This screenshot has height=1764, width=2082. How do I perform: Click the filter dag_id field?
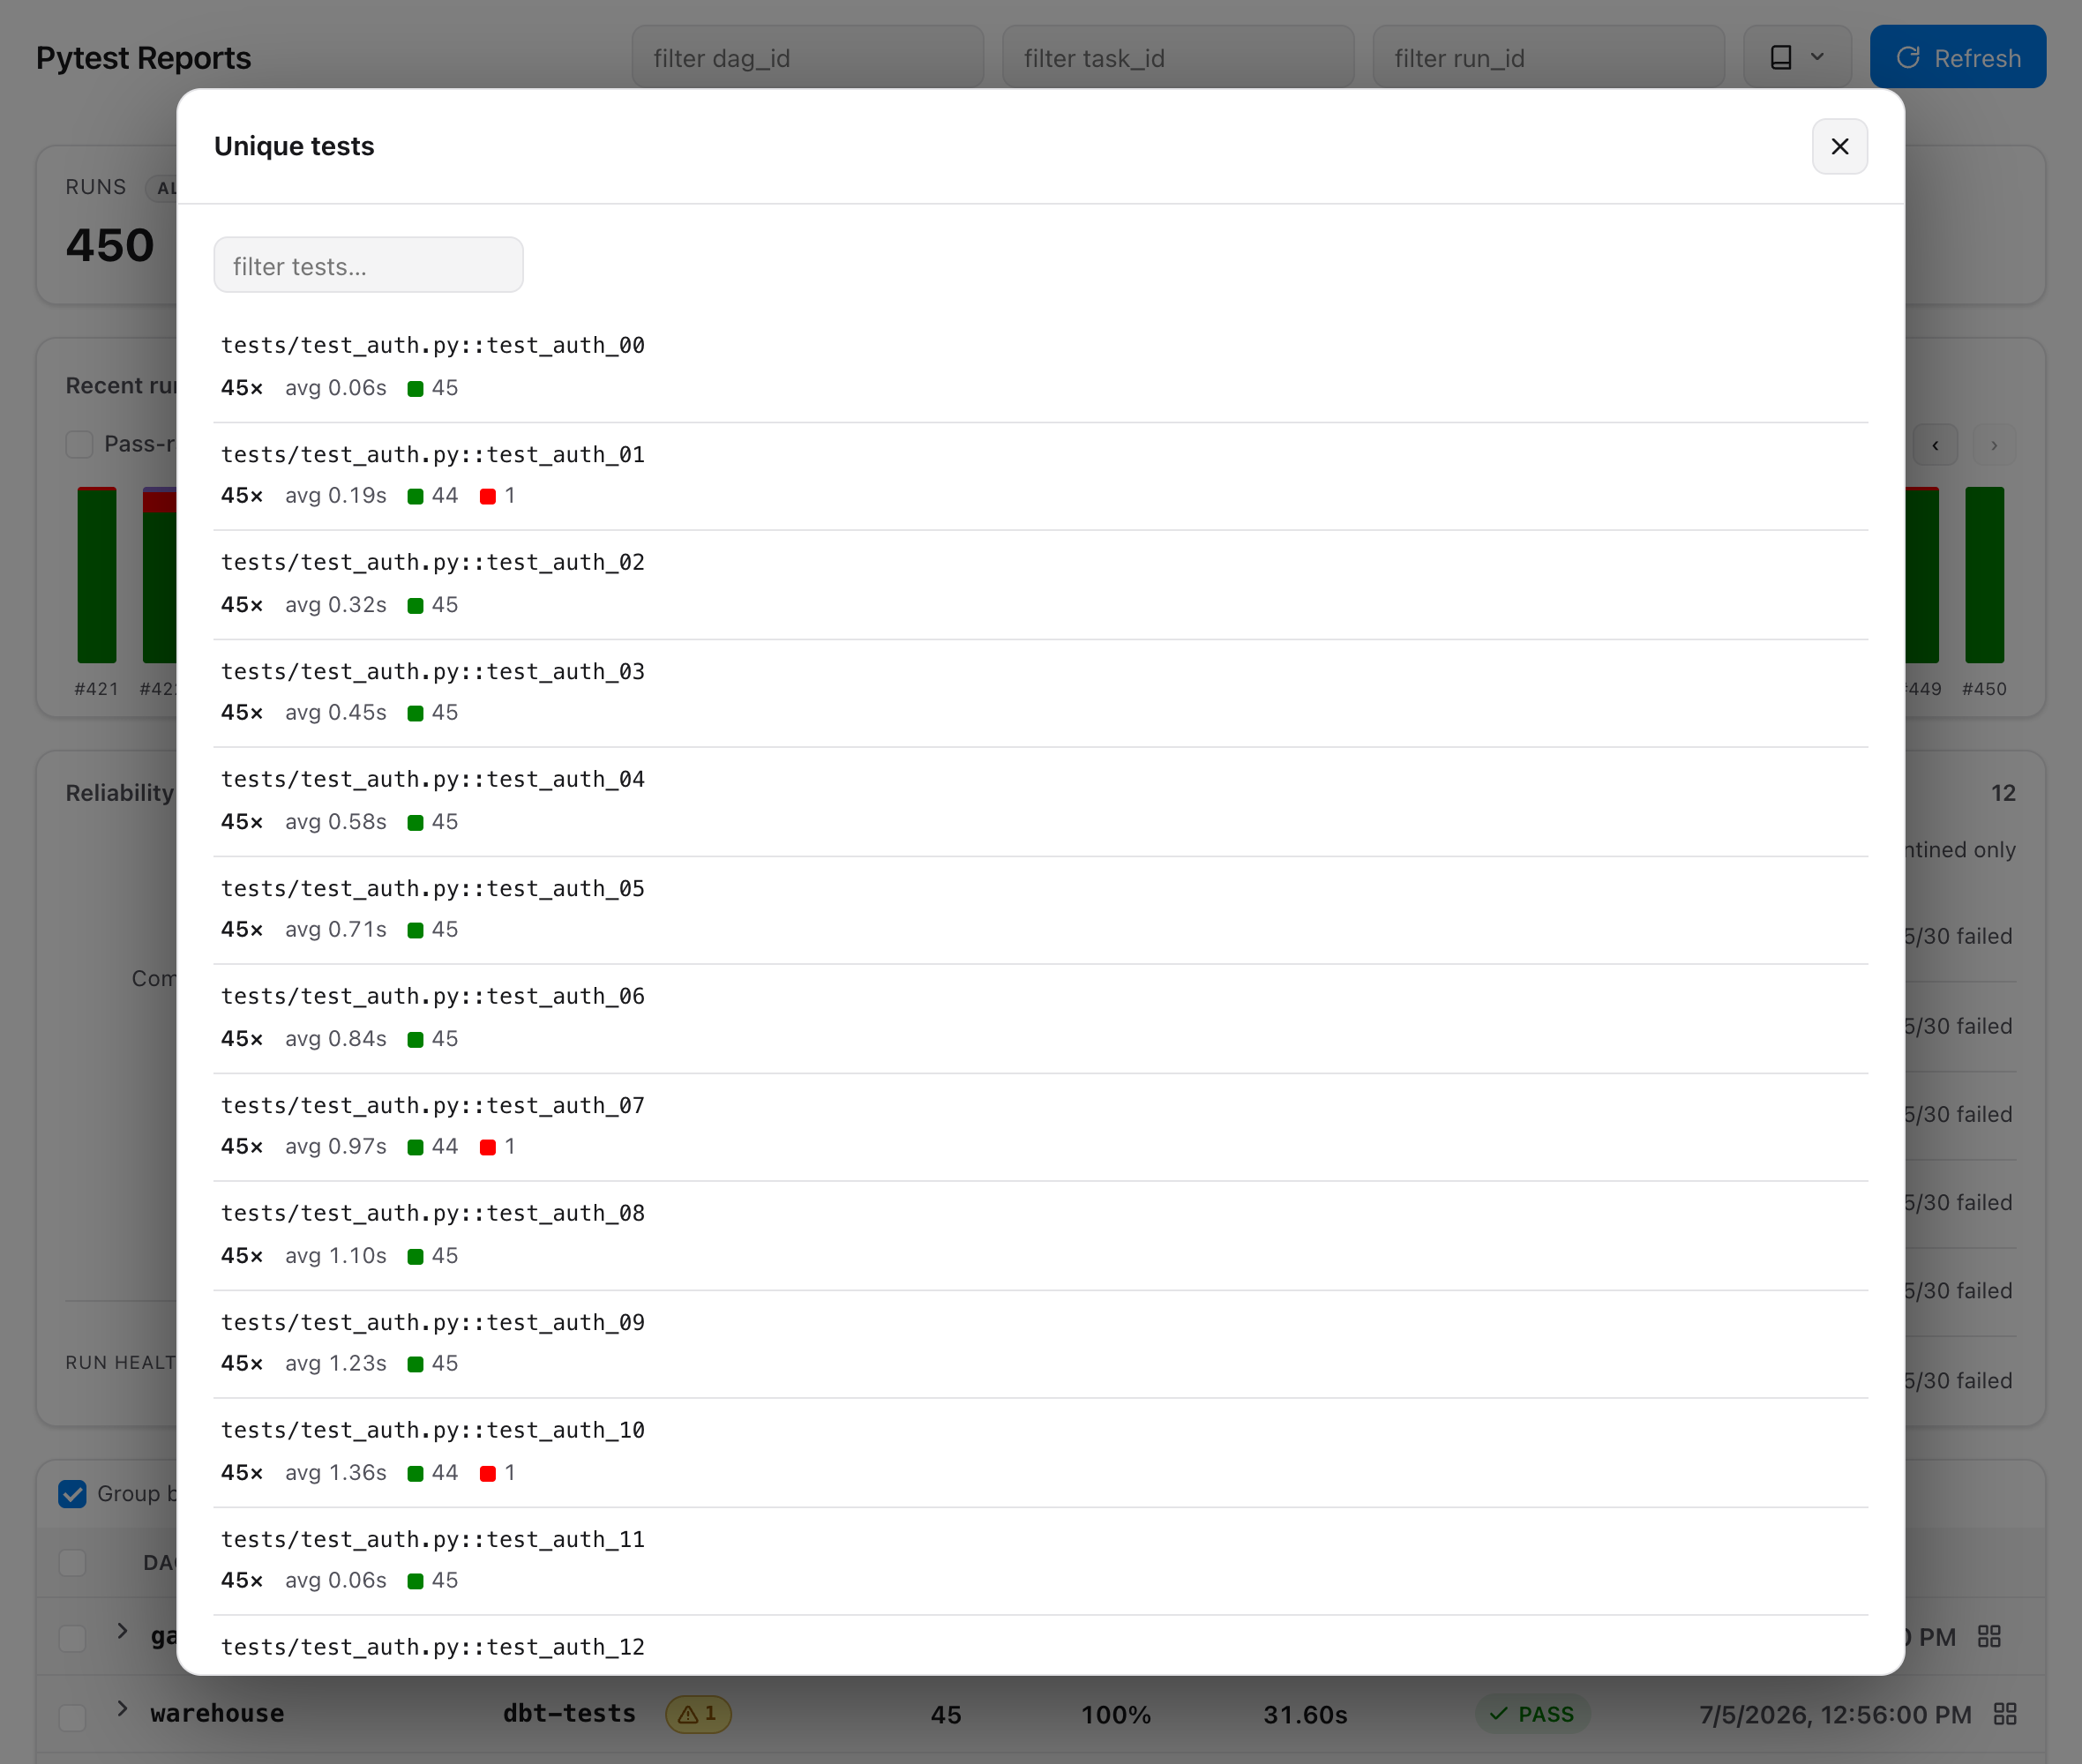click(807, 57)
